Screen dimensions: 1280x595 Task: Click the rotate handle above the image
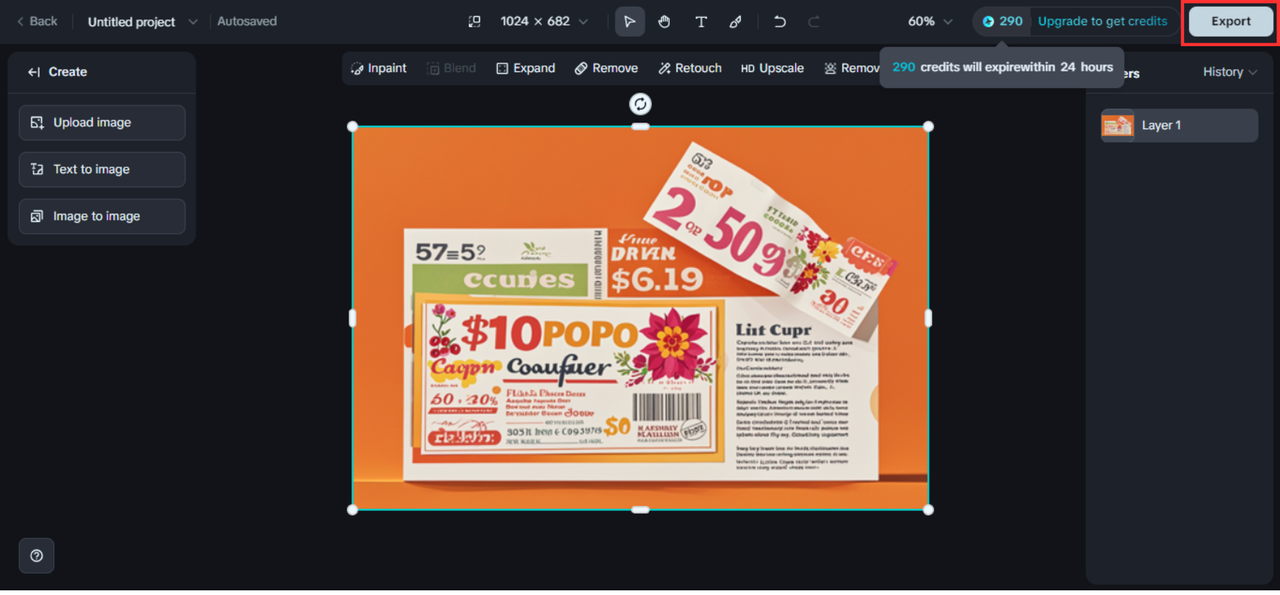pyautogui.click(x=640, y=104)
